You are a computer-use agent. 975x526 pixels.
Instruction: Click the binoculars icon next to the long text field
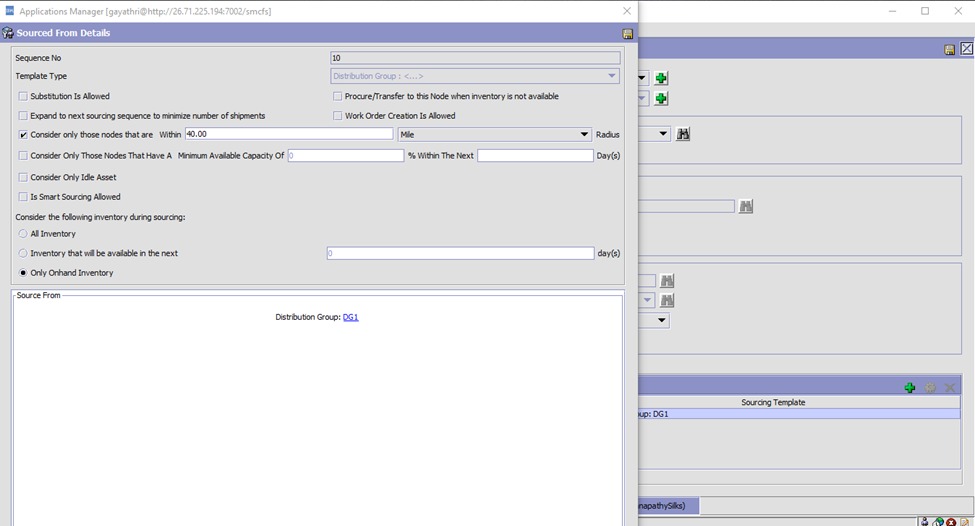(x=744, y=206)
